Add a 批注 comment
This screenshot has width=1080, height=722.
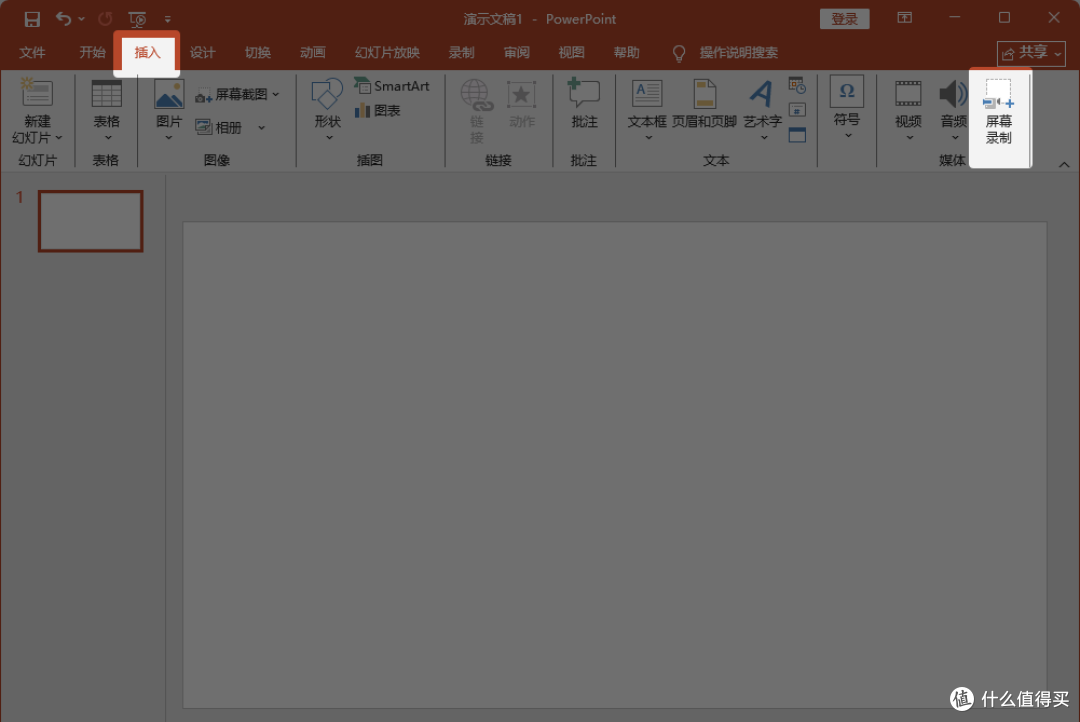584,103
